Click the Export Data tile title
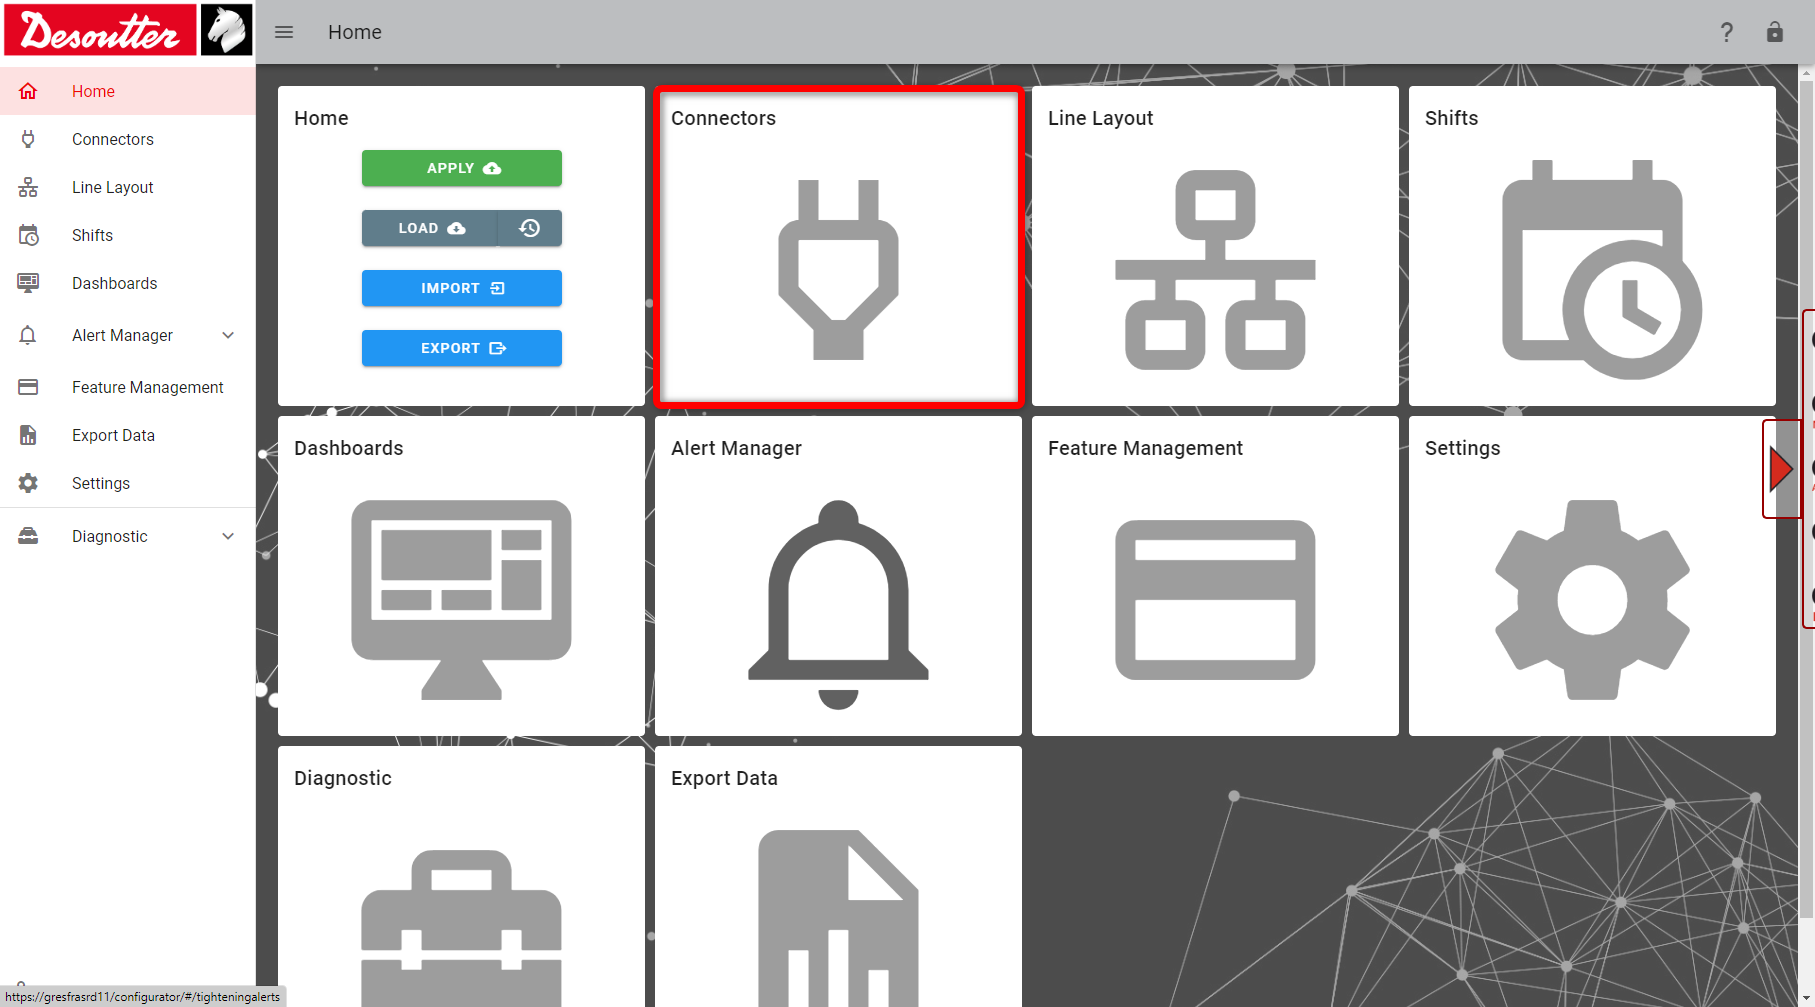 pyautogui.click(x=724, y=778)
